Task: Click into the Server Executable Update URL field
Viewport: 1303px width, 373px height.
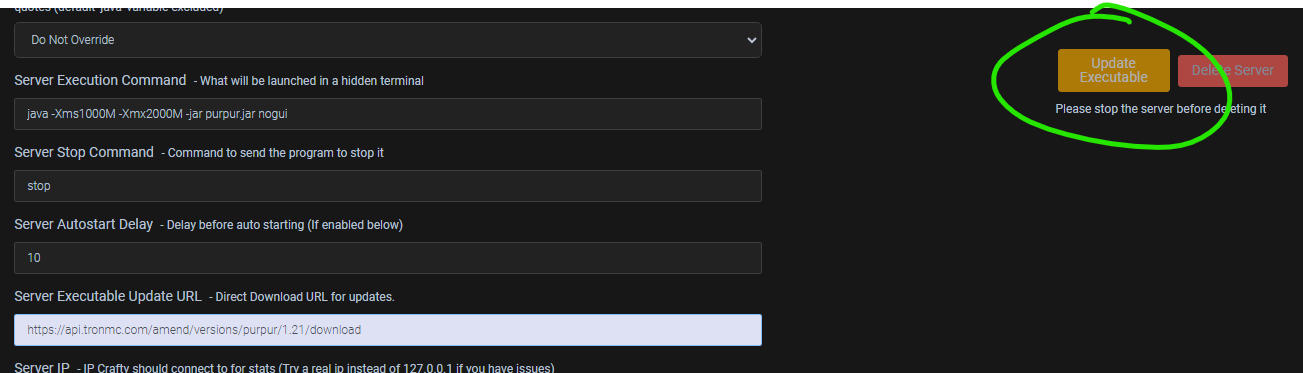Action: [387, 330]
